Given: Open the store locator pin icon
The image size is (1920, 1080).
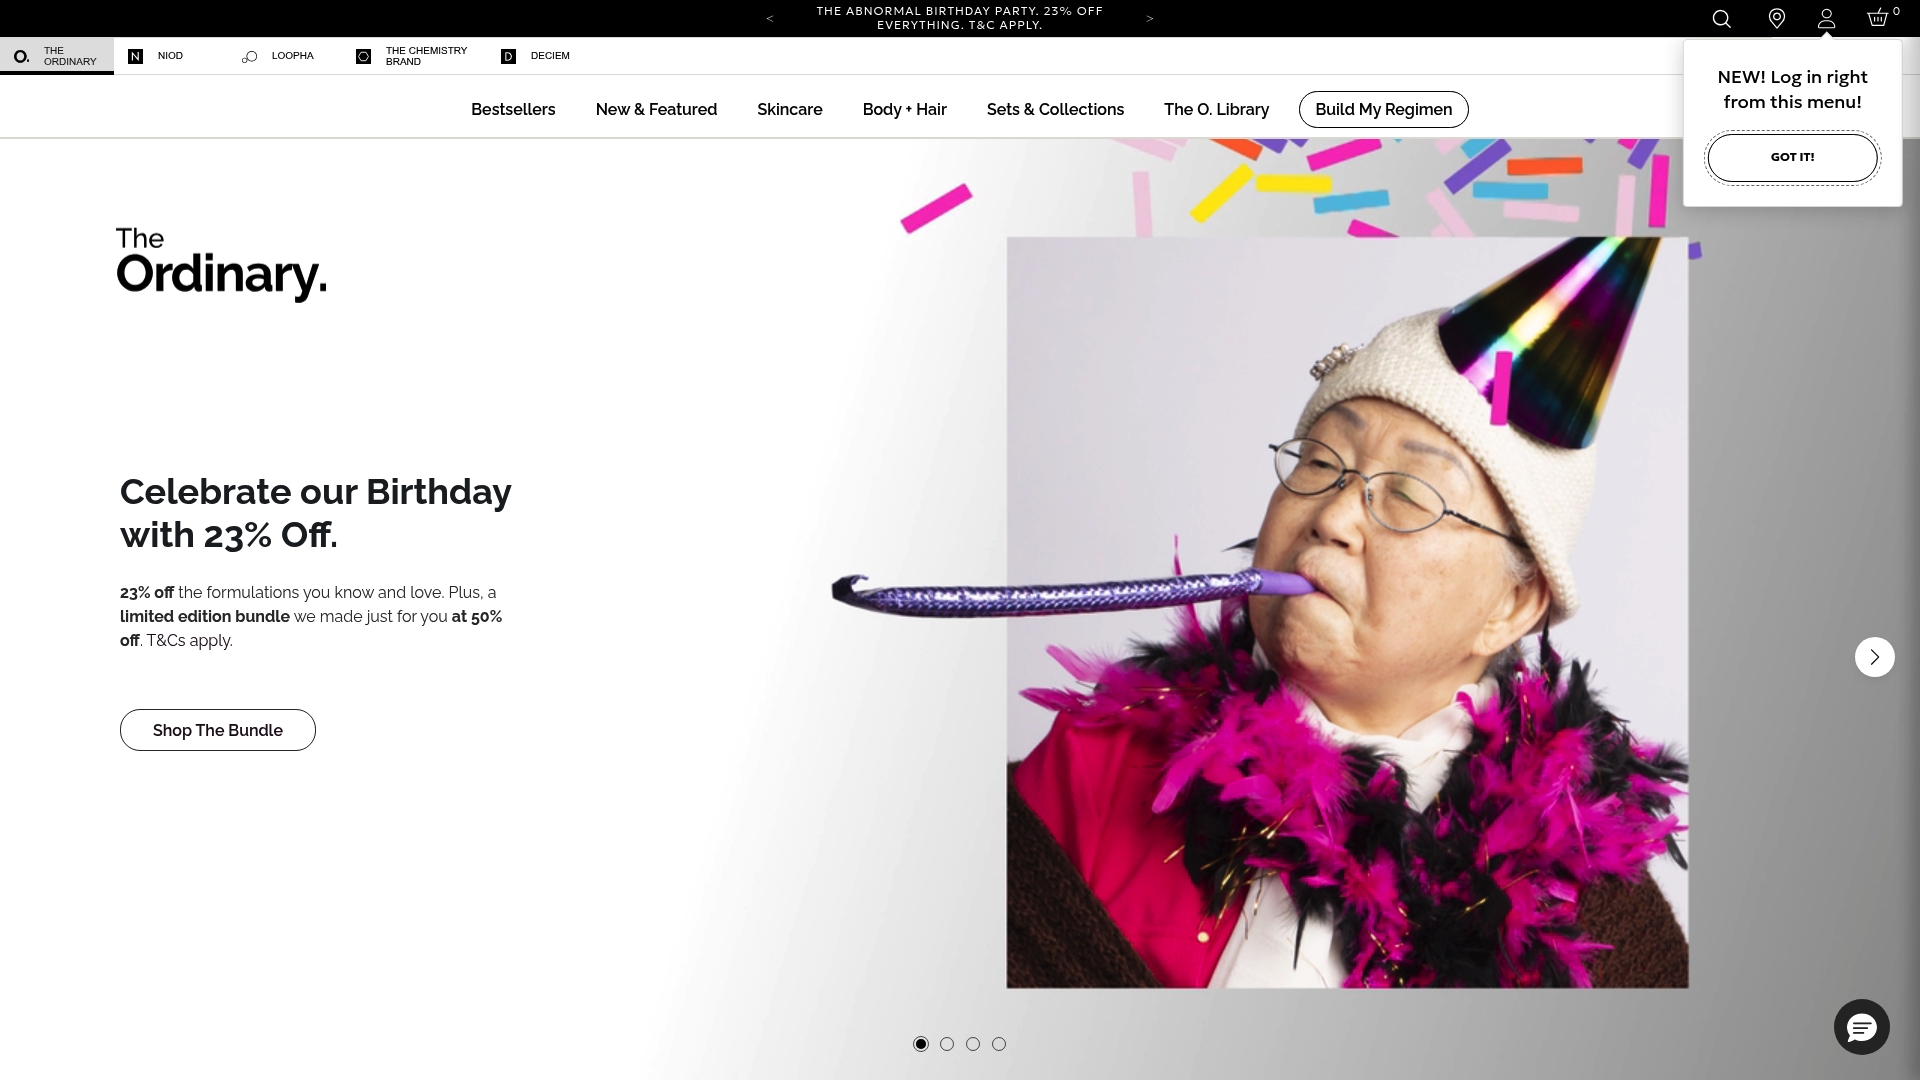Looking at the screenshot, I should point(1777,19).
